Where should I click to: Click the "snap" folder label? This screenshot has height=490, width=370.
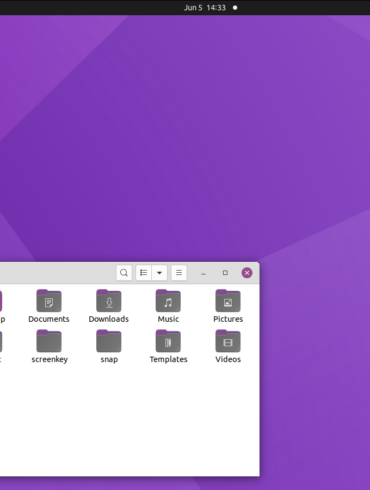(x=109, y=360)
